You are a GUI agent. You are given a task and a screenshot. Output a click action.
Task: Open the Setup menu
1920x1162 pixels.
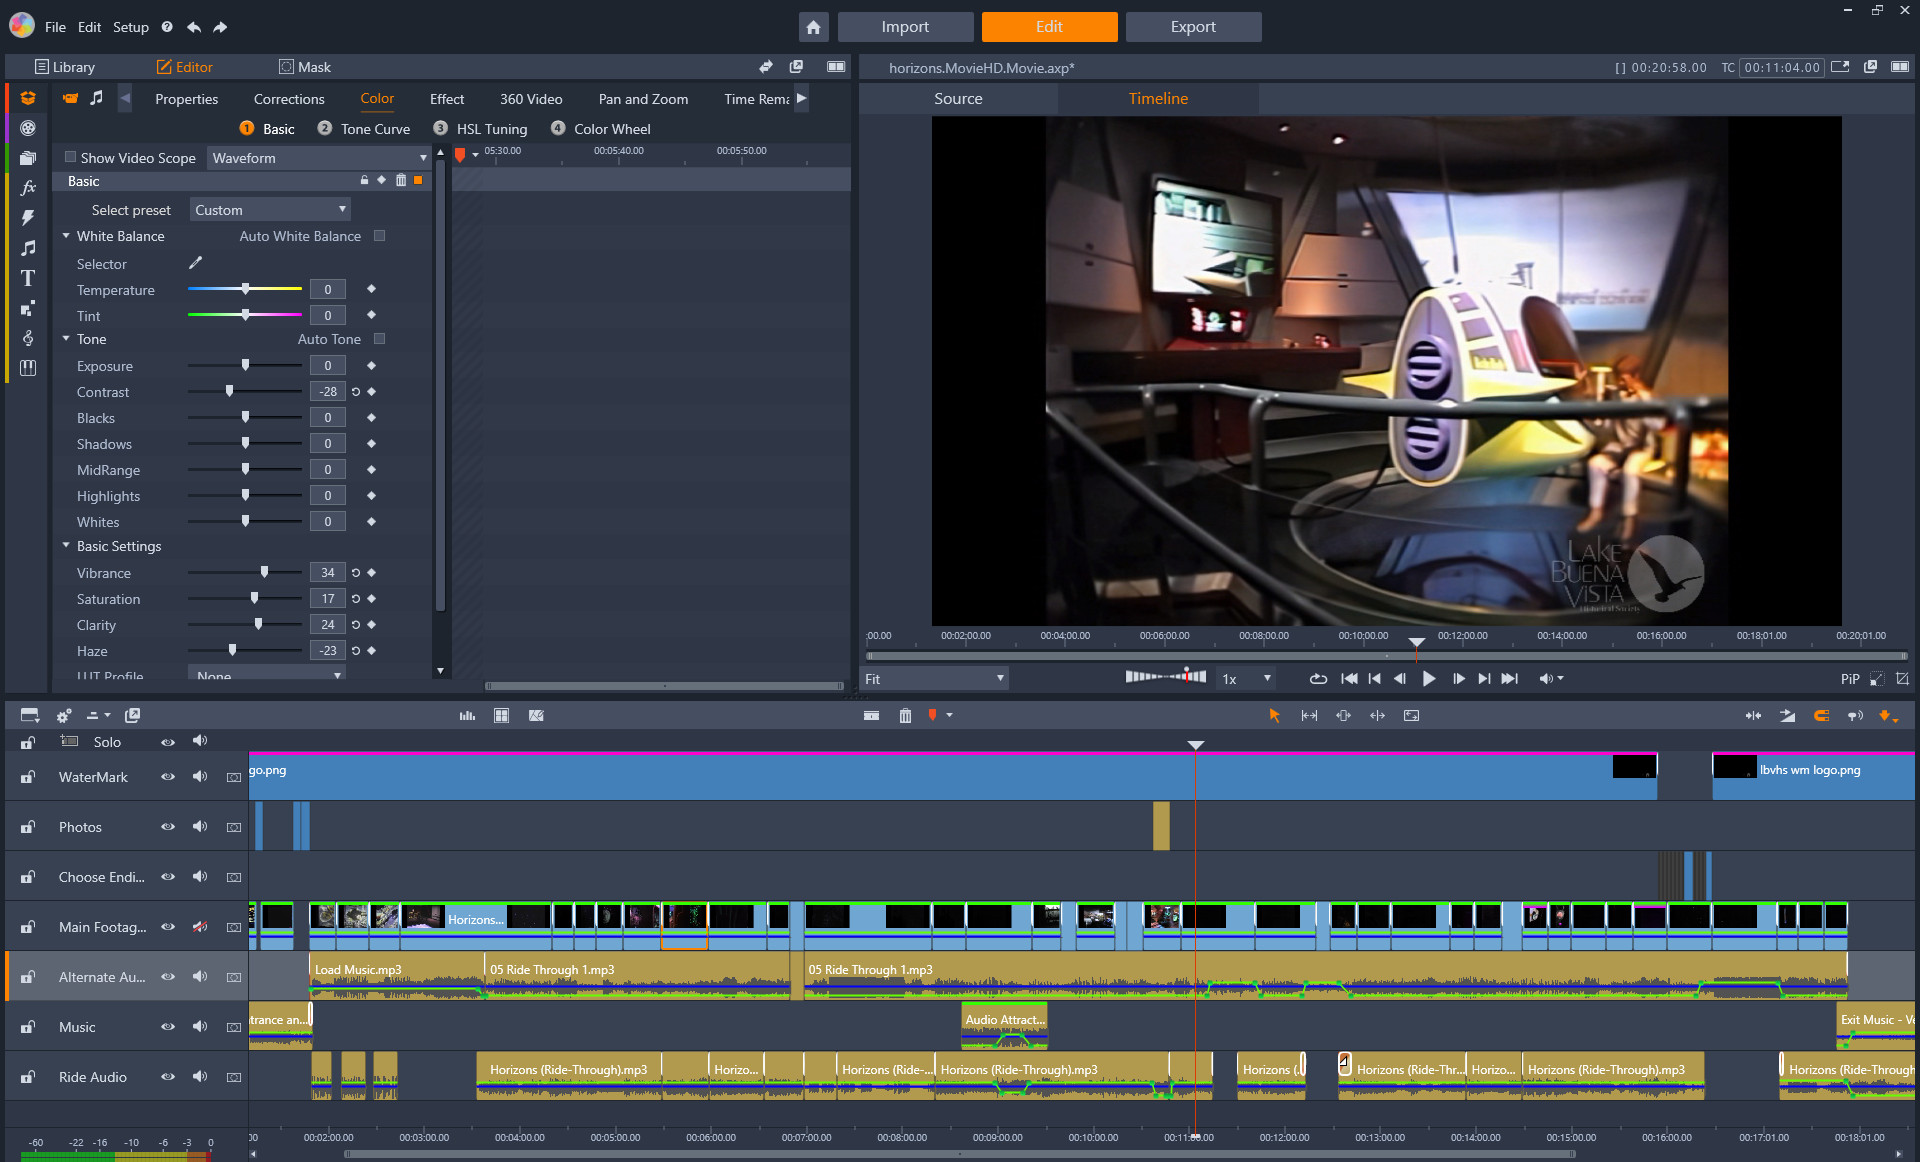click(130, 27)
